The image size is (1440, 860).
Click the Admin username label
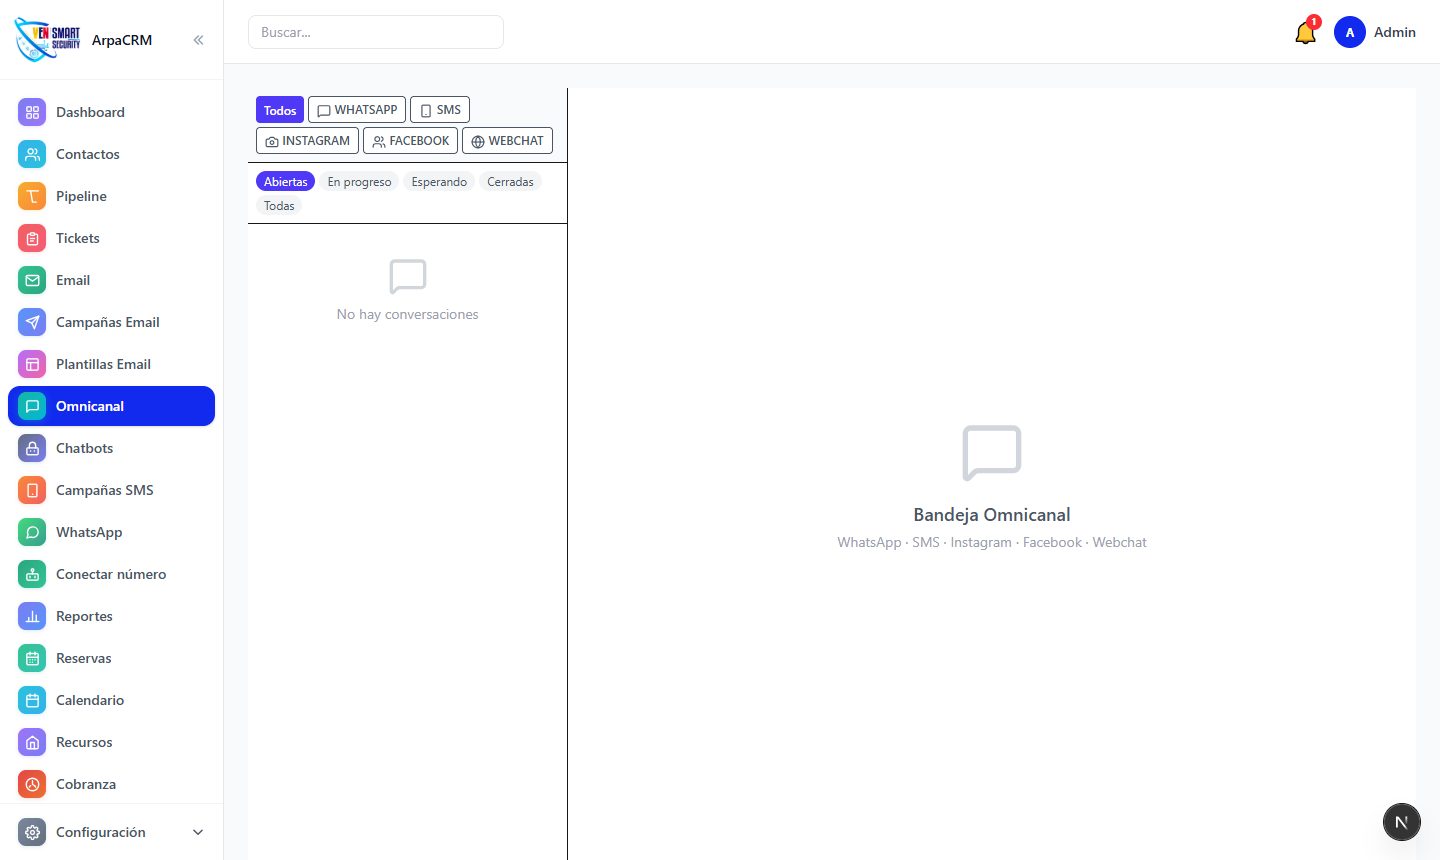click(x=1395, y=32)
